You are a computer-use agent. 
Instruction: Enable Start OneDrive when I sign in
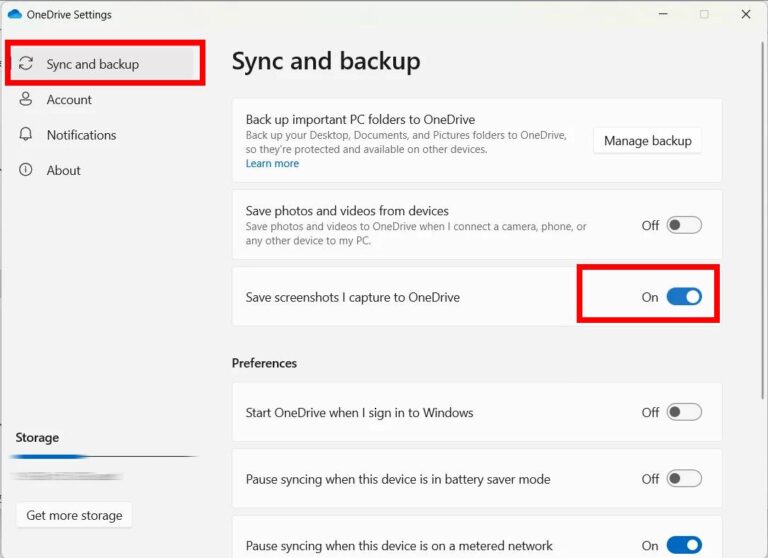(684, 412)
